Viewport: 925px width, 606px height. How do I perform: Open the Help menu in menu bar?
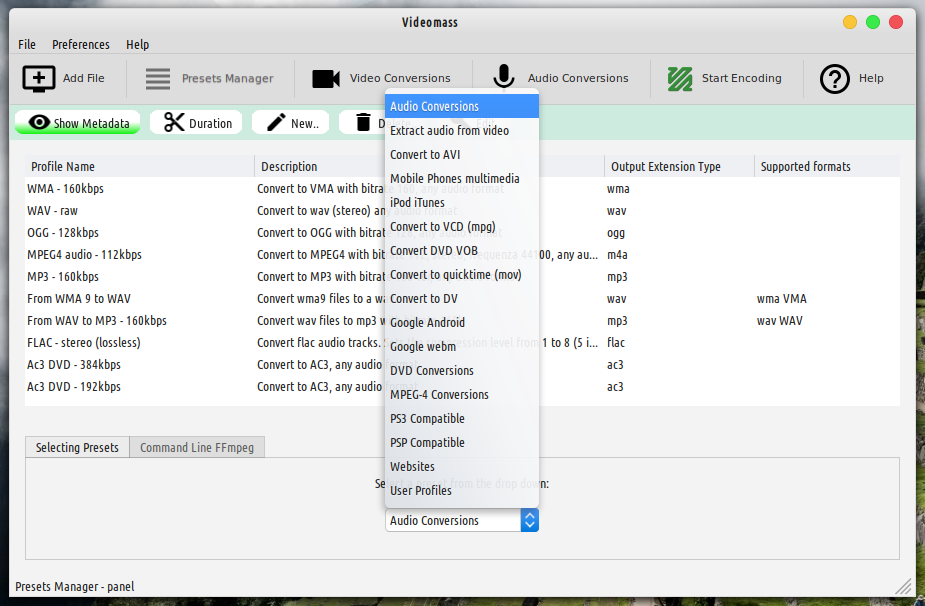coord(137,44)
